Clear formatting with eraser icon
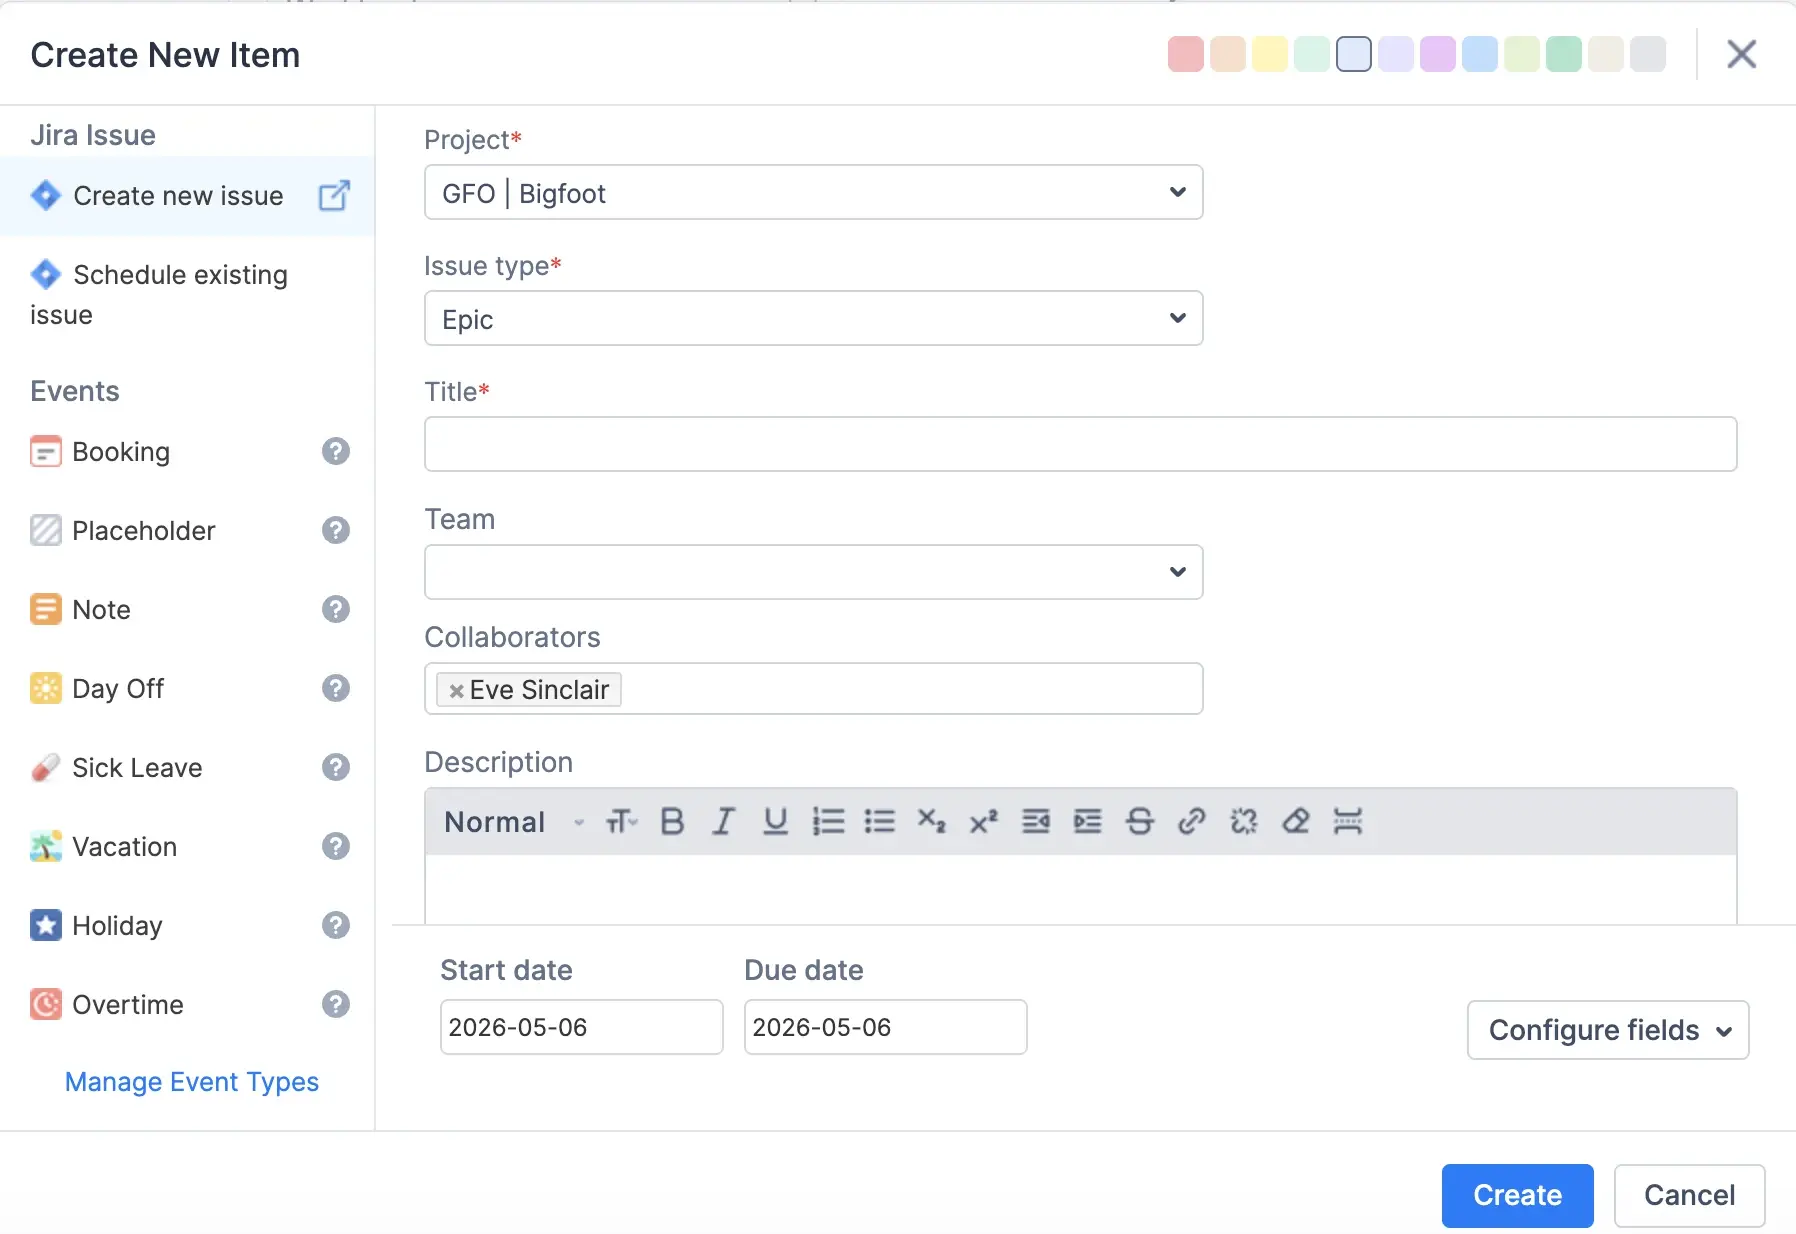The width and height of the screenshot is (1796, 1234). point(1296,822)
